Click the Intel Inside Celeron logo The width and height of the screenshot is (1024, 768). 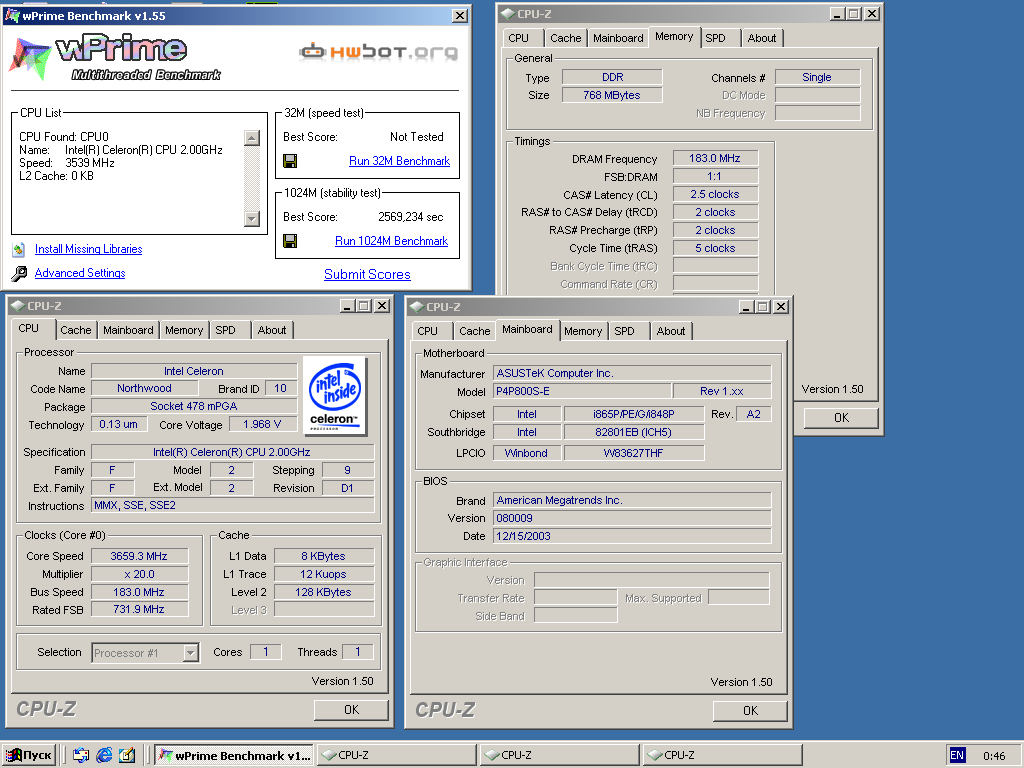[x=335, y=396]
